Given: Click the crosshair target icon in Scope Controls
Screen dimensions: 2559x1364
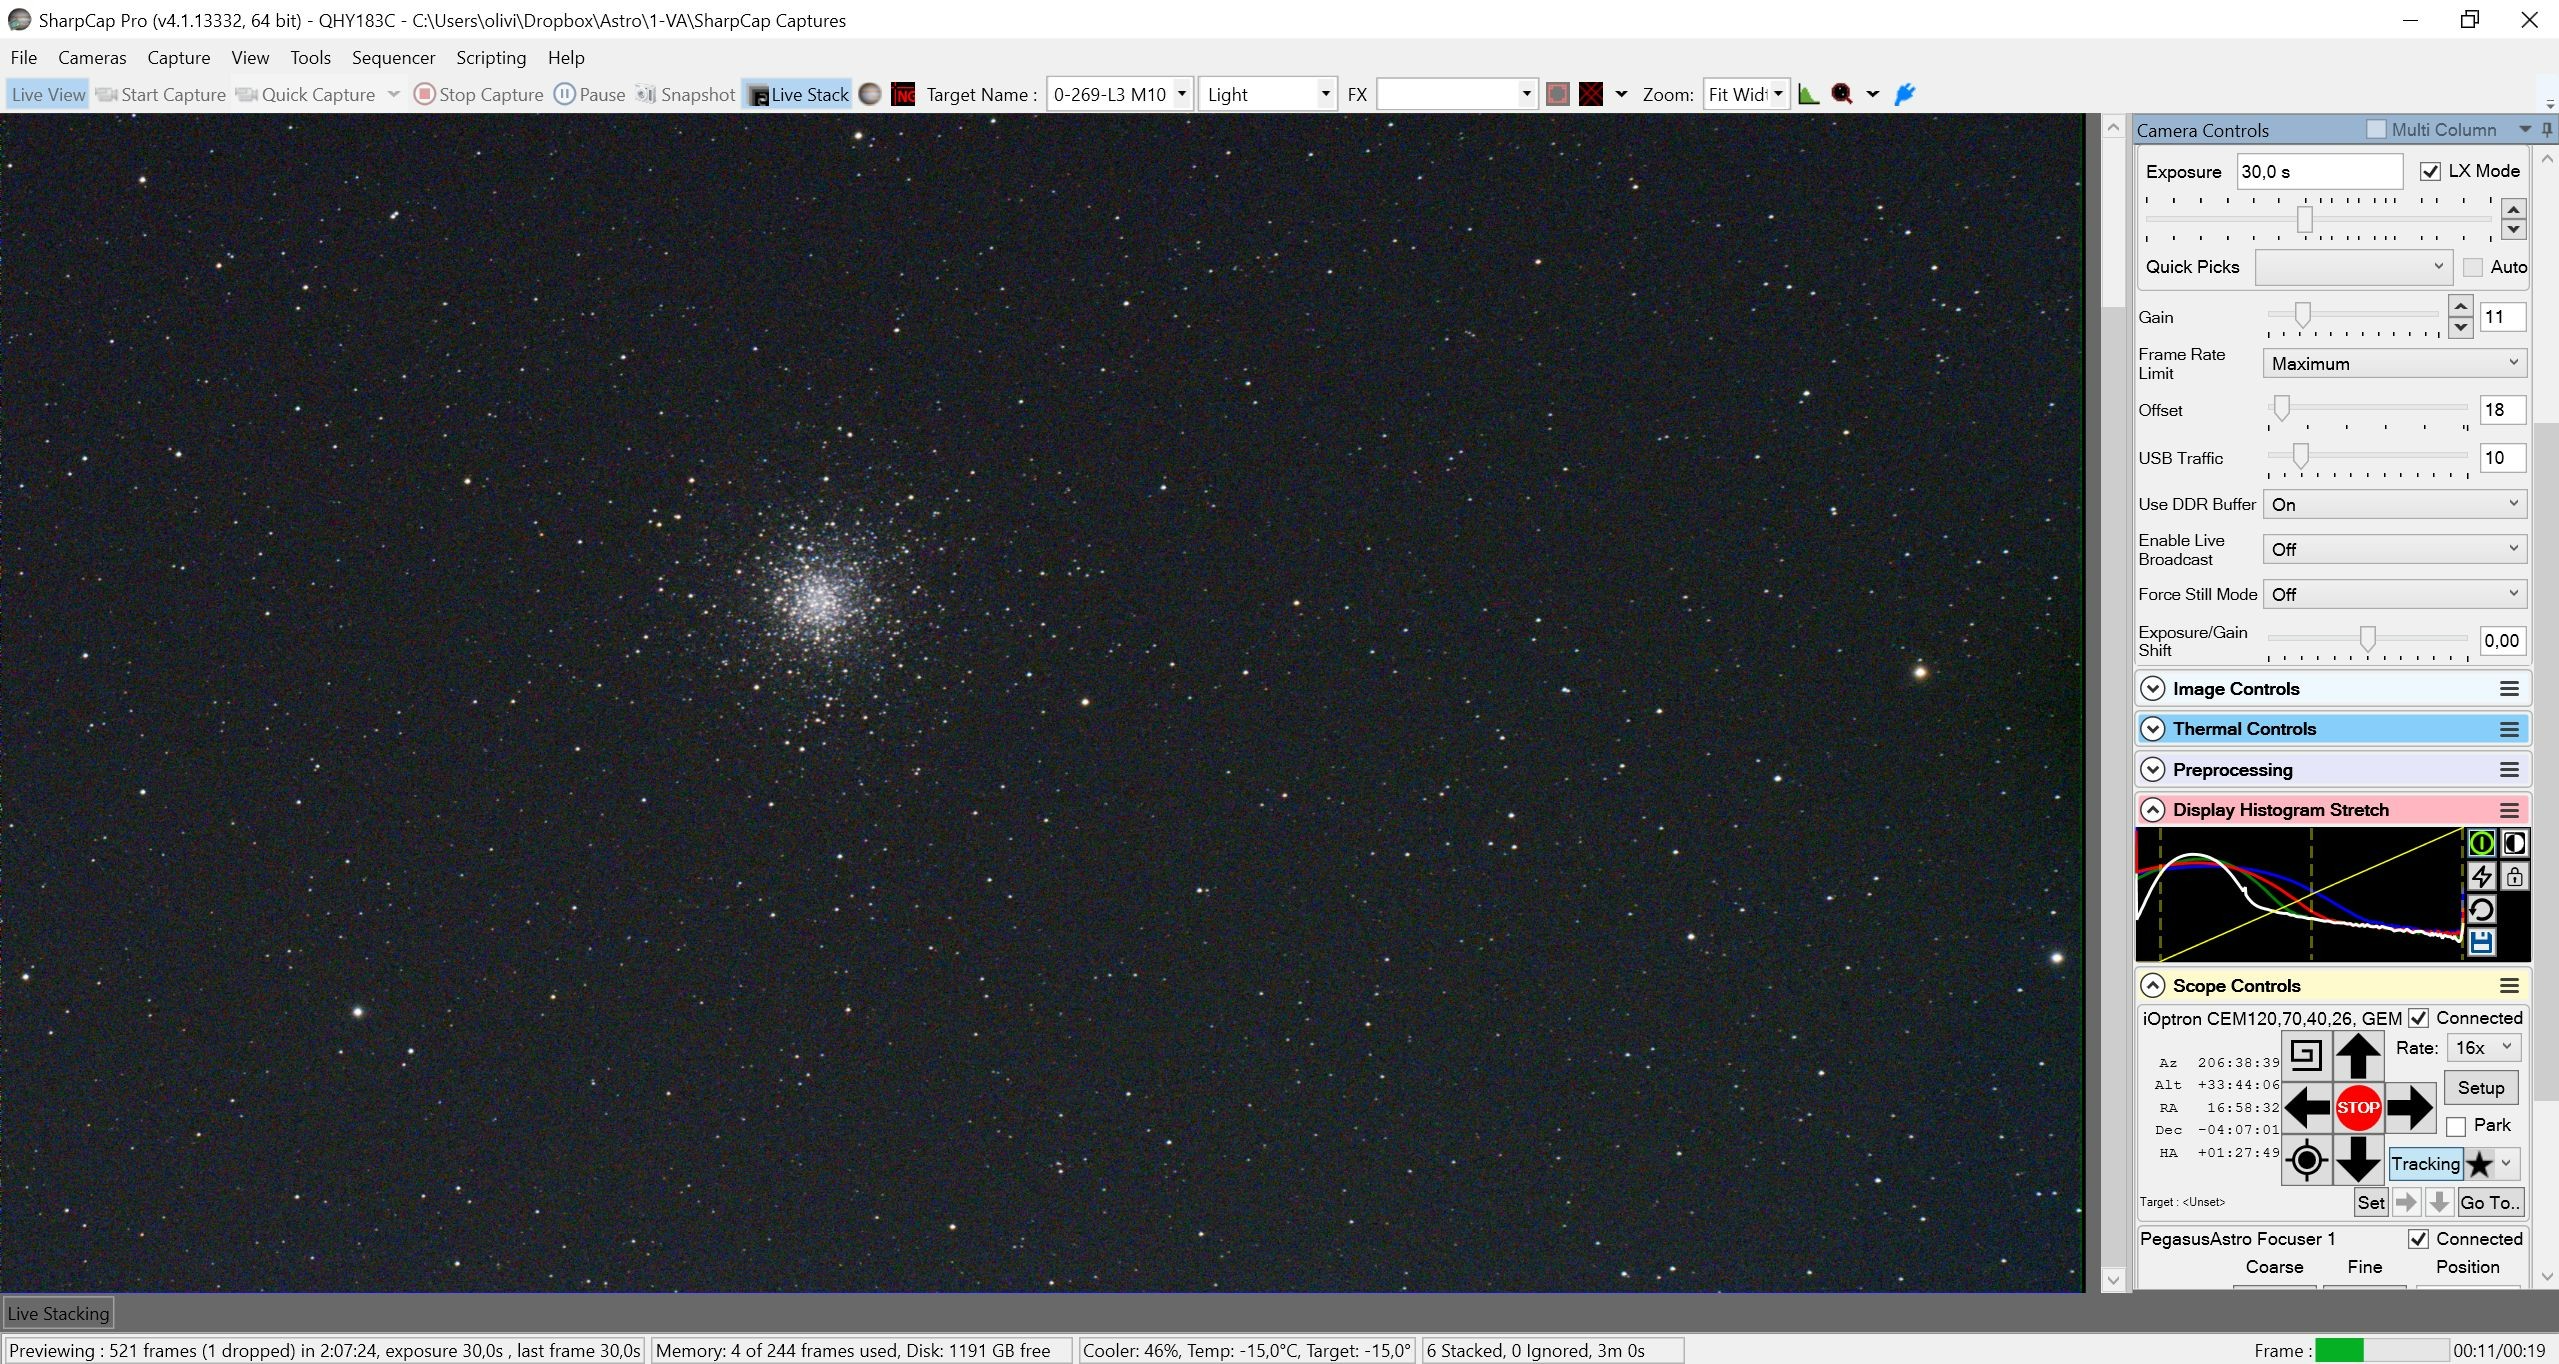Looking at the screenshot, I should click(2306, 1160).
